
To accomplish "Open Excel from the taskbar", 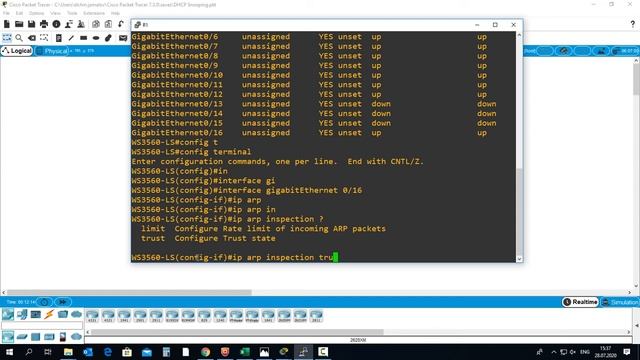I will pos(244,352).
